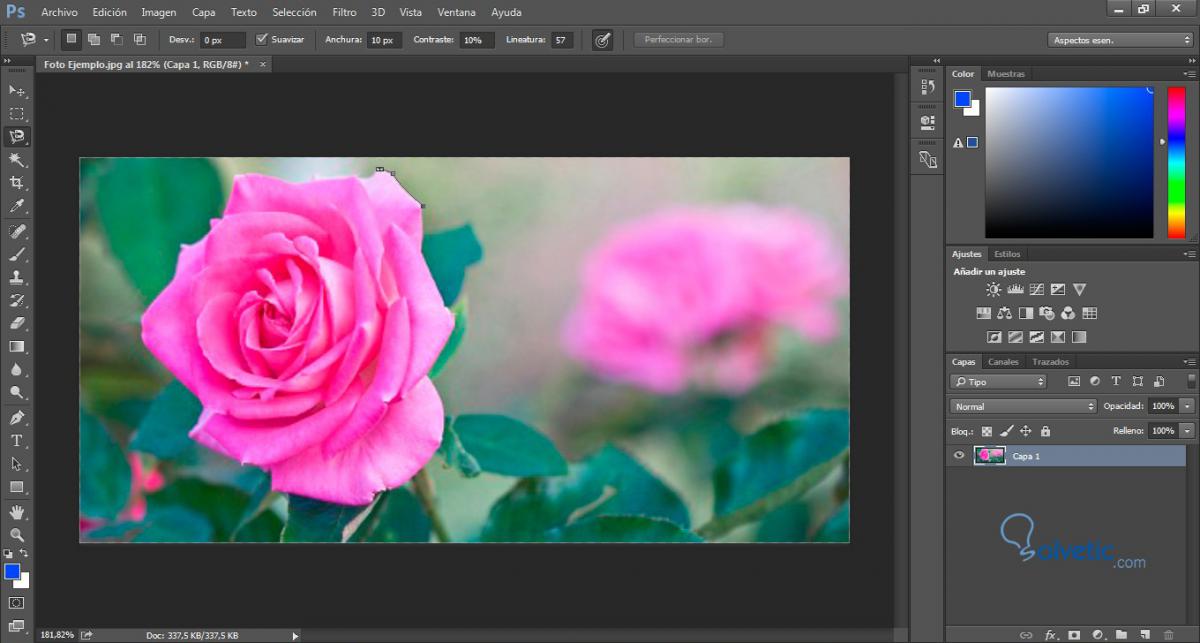
Task: Open the Aspectos esen. workspace dropdown
Action: (x=1119, y=40)
